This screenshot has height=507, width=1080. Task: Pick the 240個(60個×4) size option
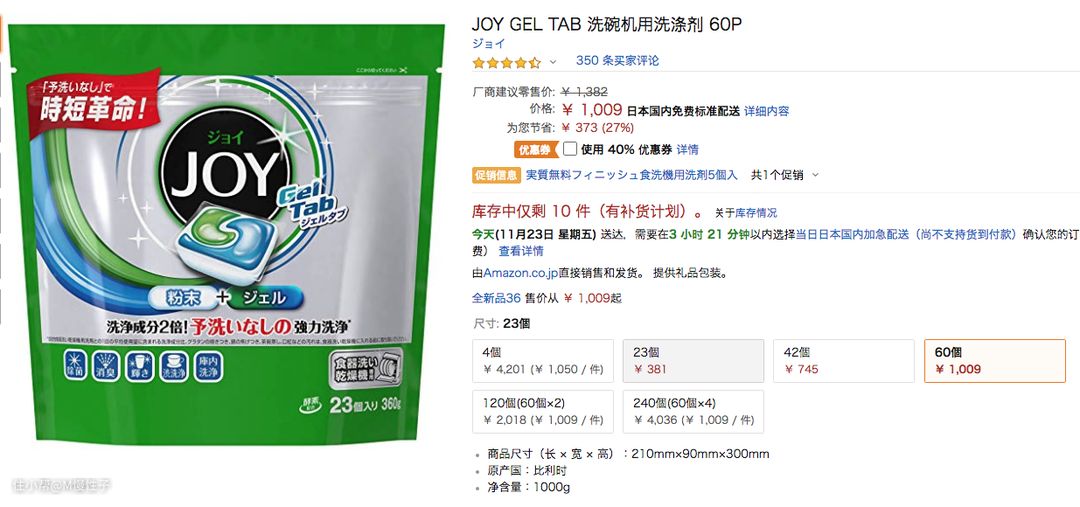click(694, 412)
